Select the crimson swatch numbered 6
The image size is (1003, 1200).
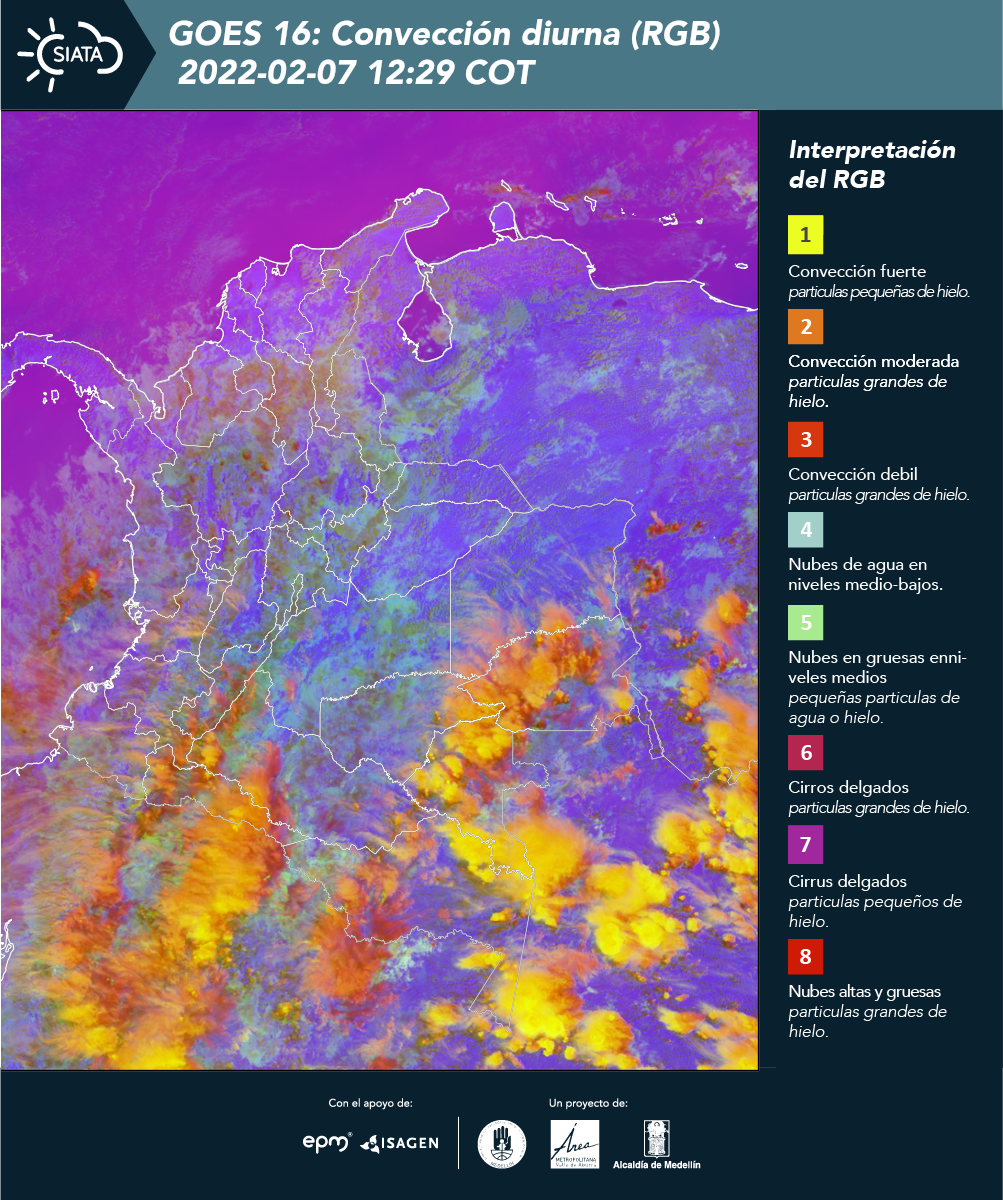[805, 752]
